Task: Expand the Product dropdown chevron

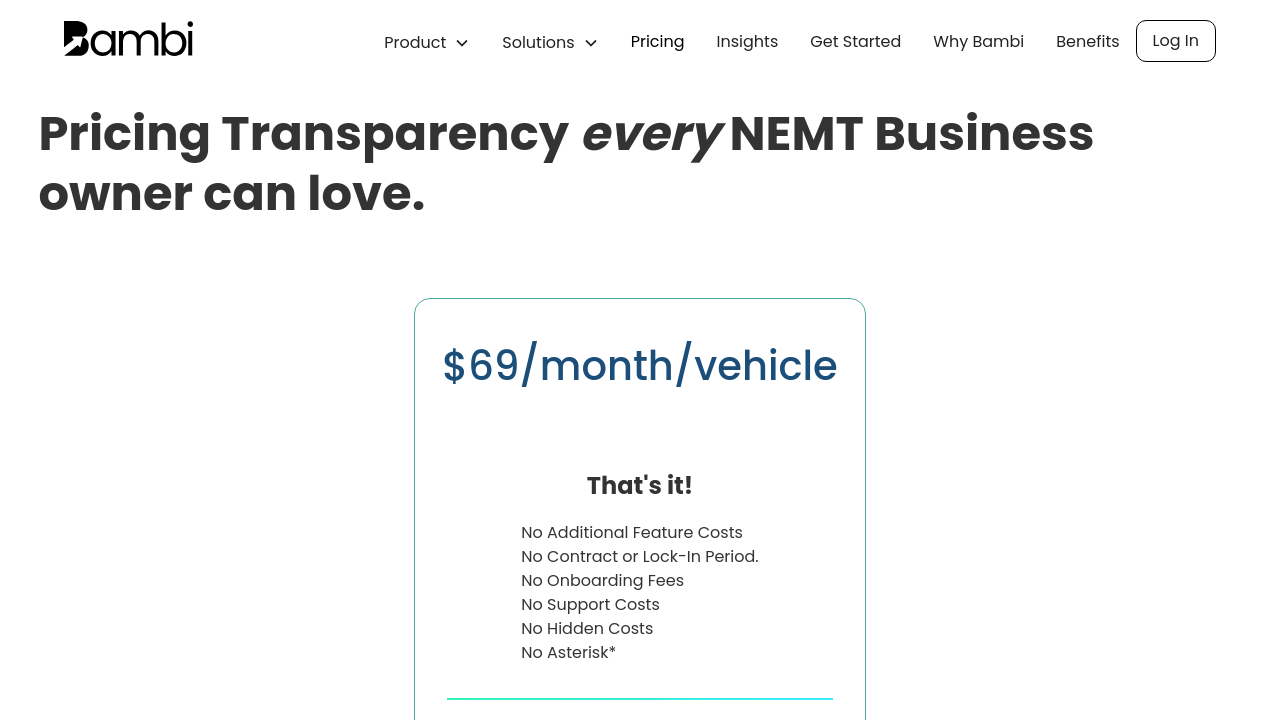Action: (x=462, y=43)
